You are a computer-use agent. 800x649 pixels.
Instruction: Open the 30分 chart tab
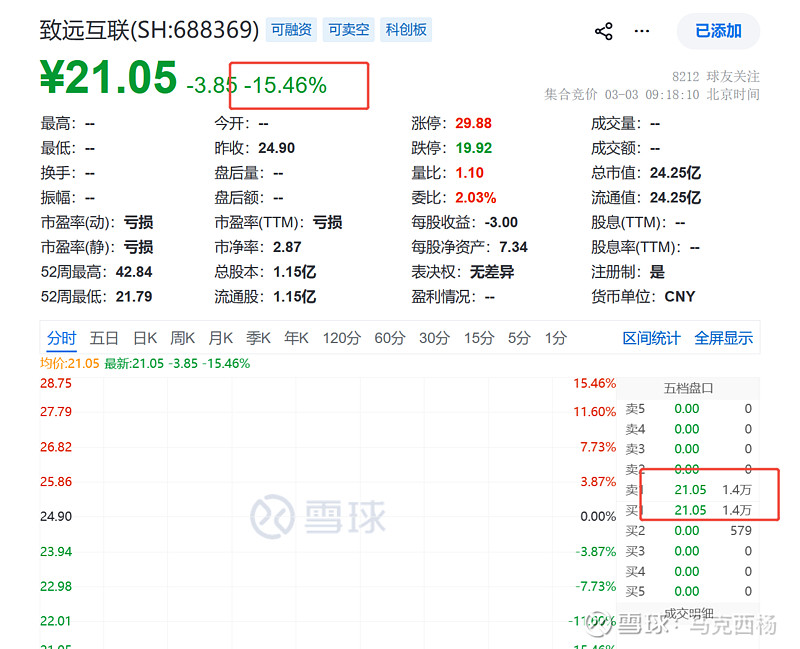[434, 338]
